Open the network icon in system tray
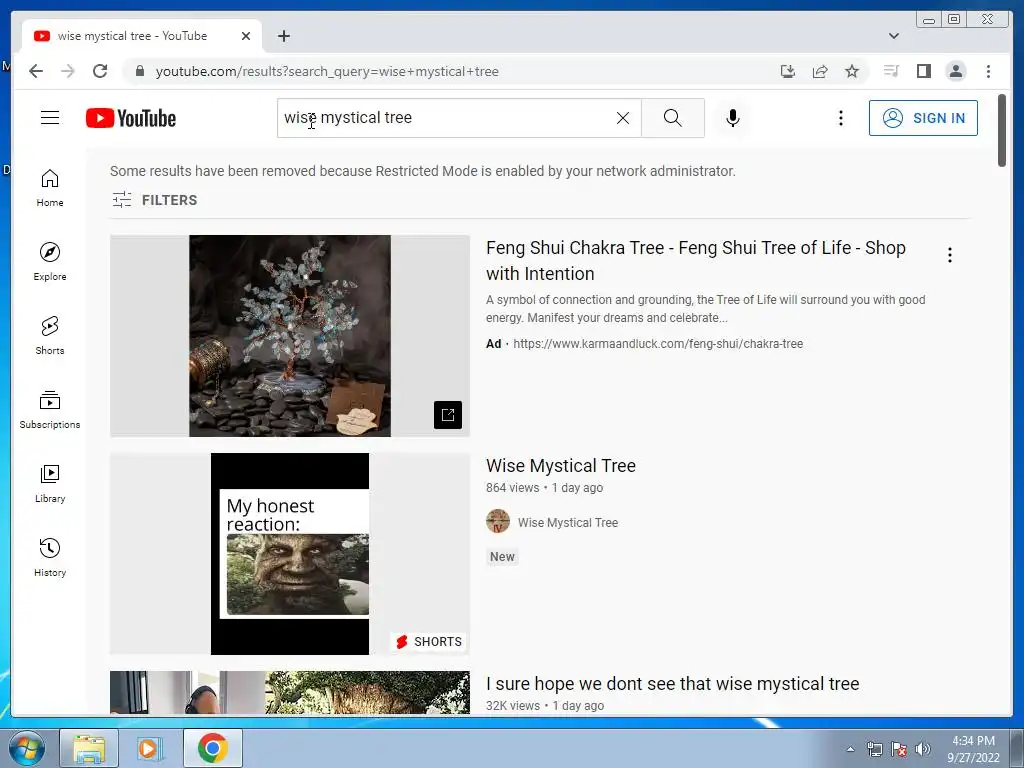 tap(874, 749)
